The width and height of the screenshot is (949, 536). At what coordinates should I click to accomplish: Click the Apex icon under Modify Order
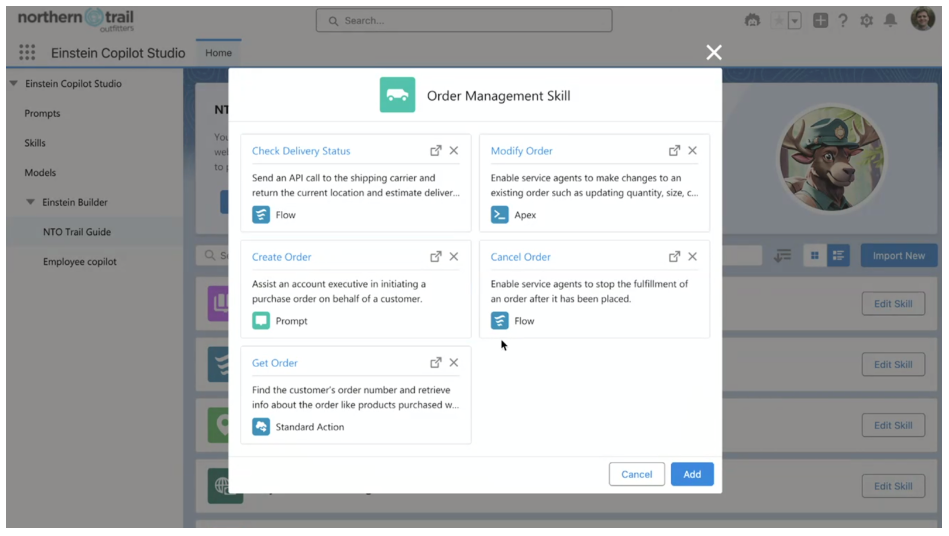(x=499, y=215)
